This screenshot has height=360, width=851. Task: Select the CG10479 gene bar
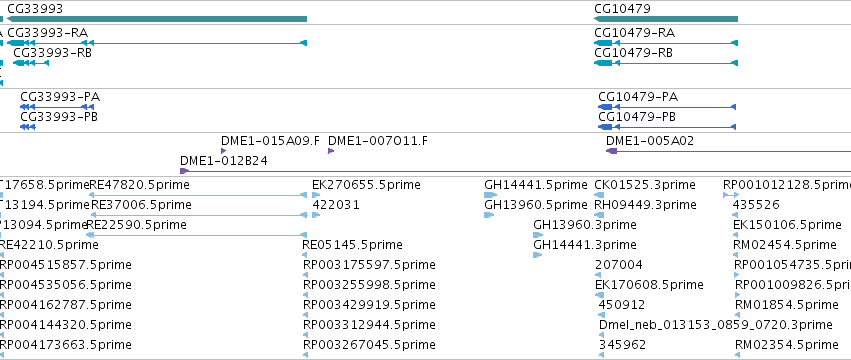(666, 19)
